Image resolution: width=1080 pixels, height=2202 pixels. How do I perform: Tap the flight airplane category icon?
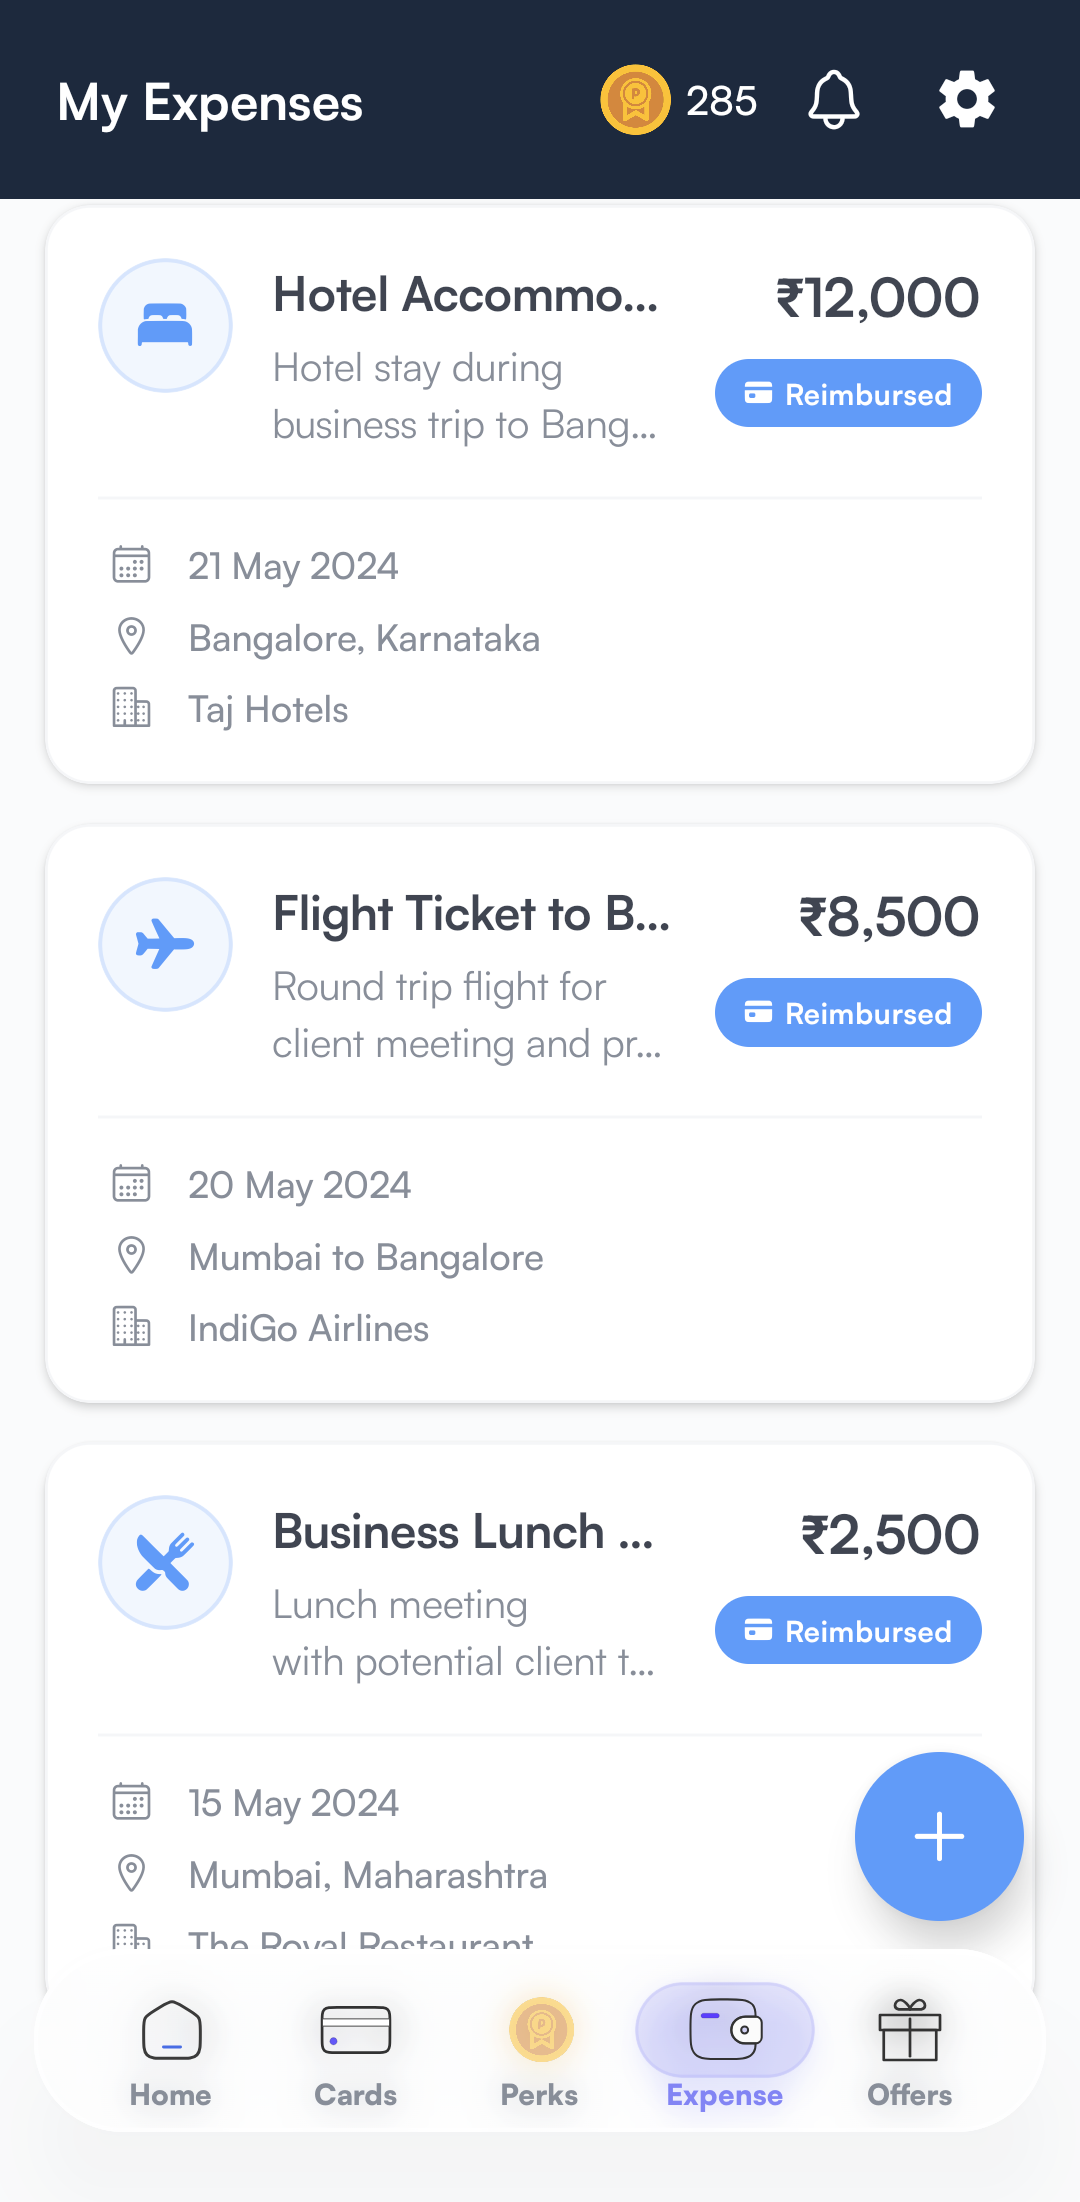pyautogui.click(x=165, y=944)
